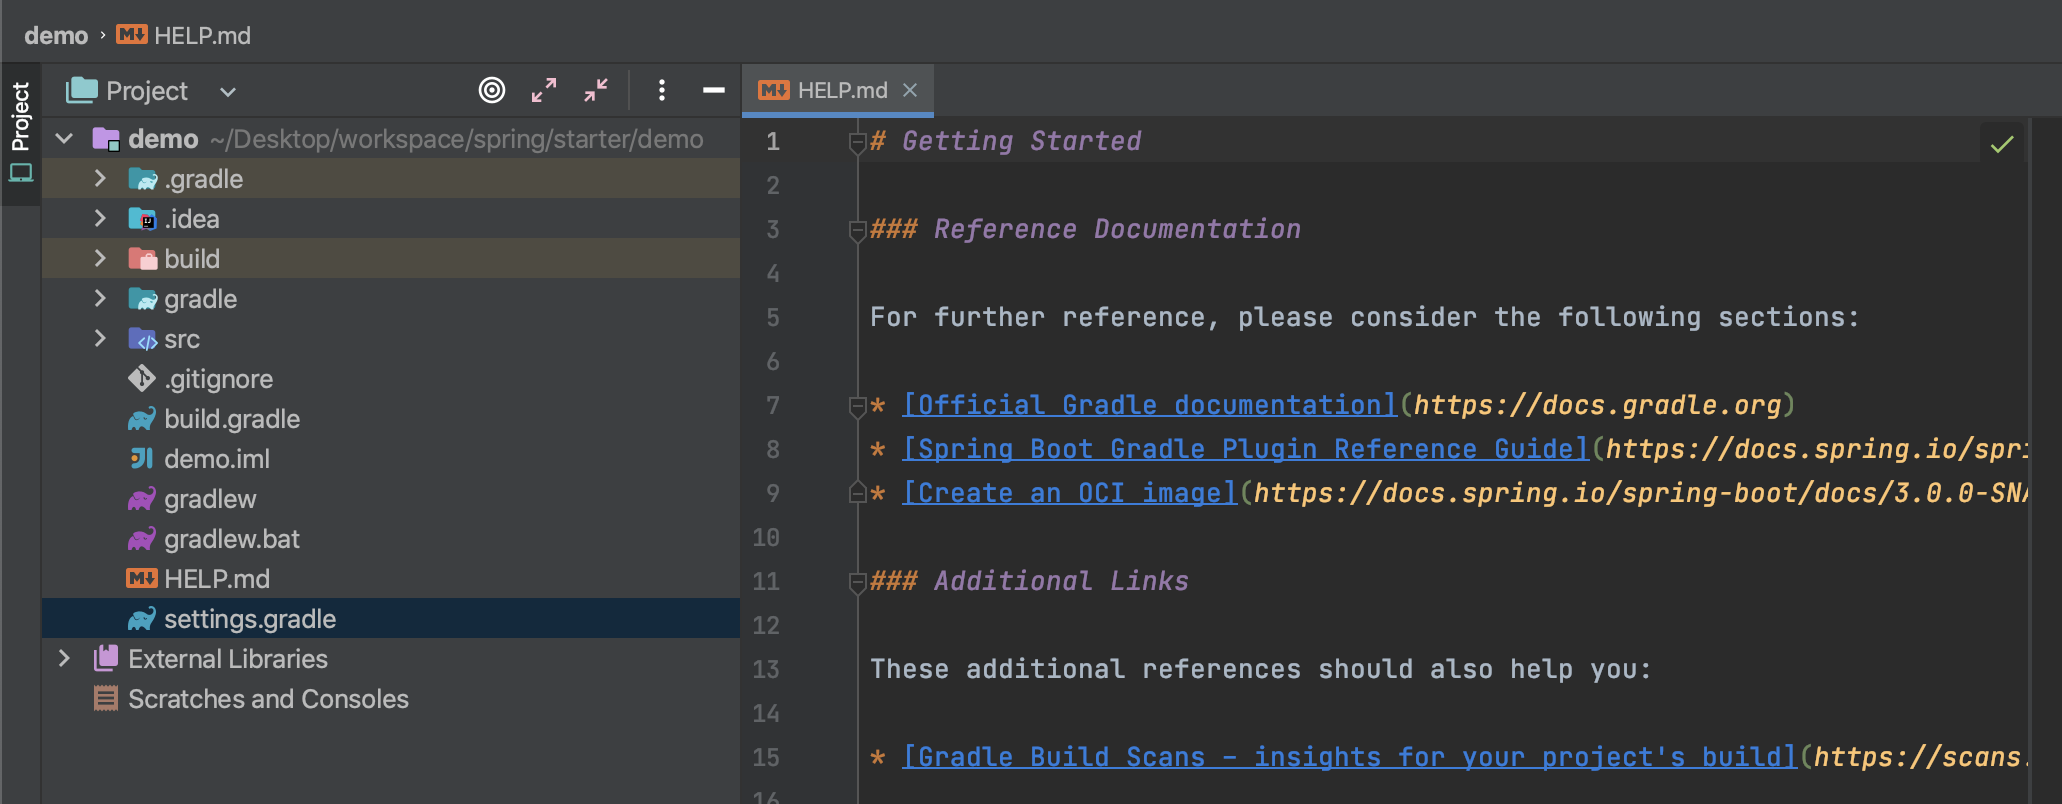Click demo in the navigation breadcrumb
2062x804 pixels.
pyautogui.click(x=56, y=36)
